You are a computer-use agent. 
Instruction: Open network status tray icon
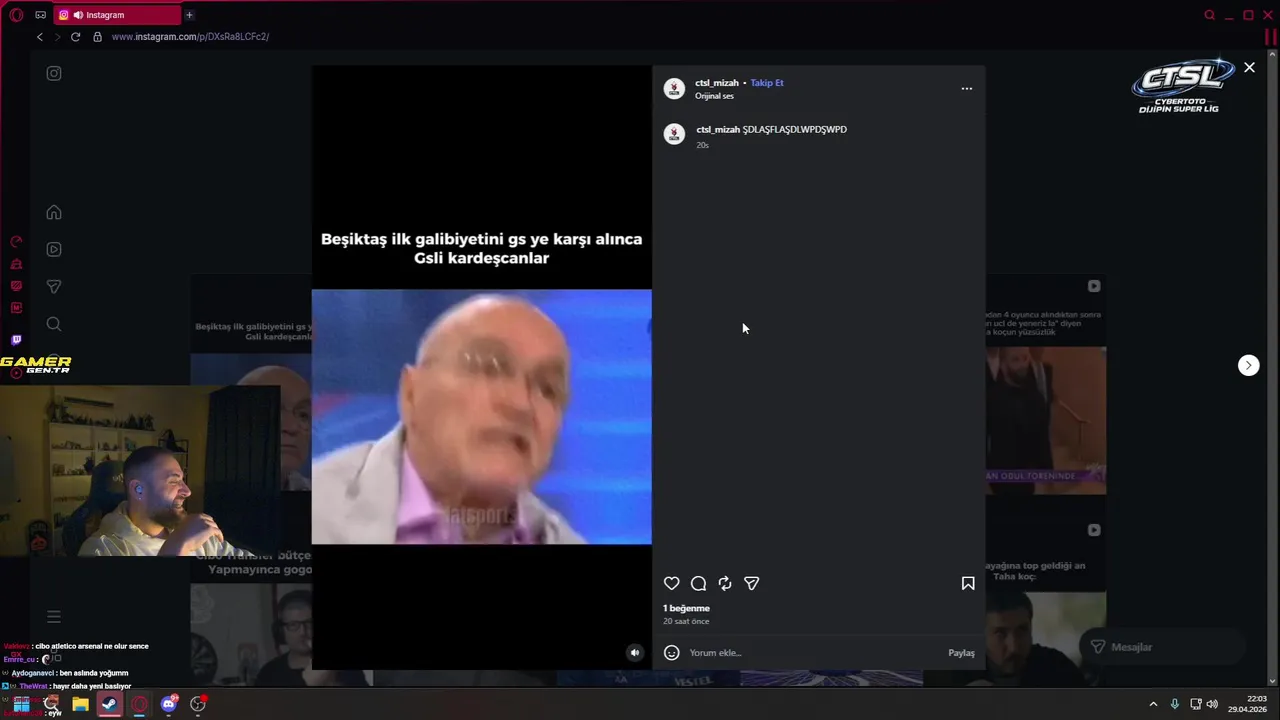[x=1195, y=704]
